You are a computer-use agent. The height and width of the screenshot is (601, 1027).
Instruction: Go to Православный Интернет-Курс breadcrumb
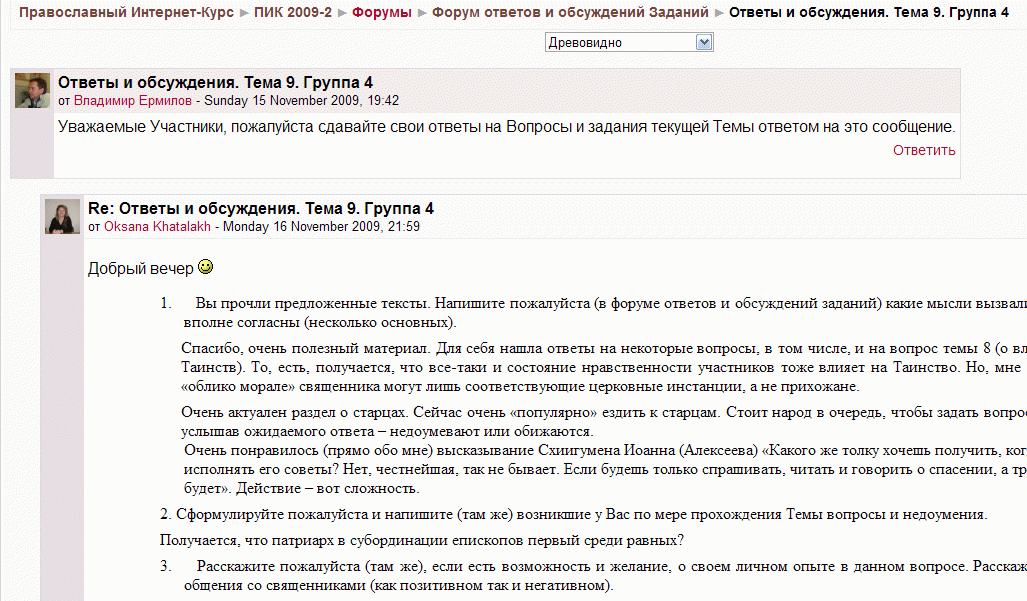tap(126, 13)
